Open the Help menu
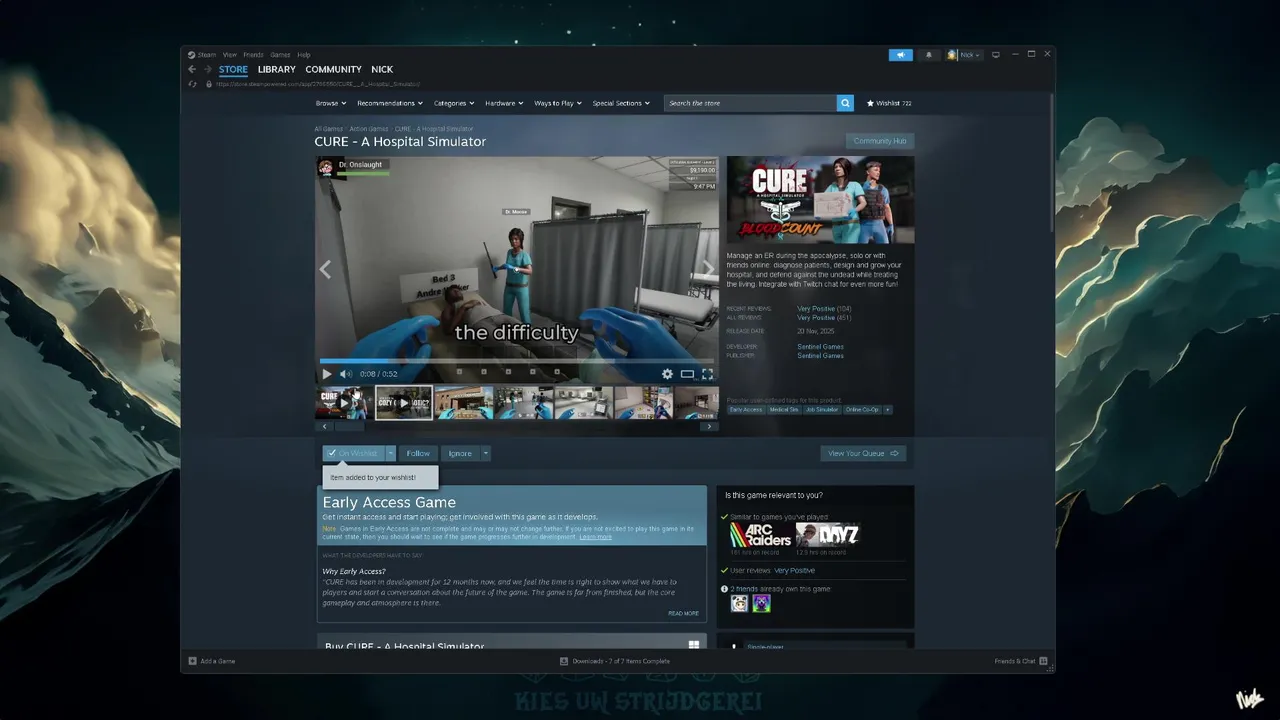This screenshot has width=1280, height=720. pyautogui.click(x=304, y=55)
